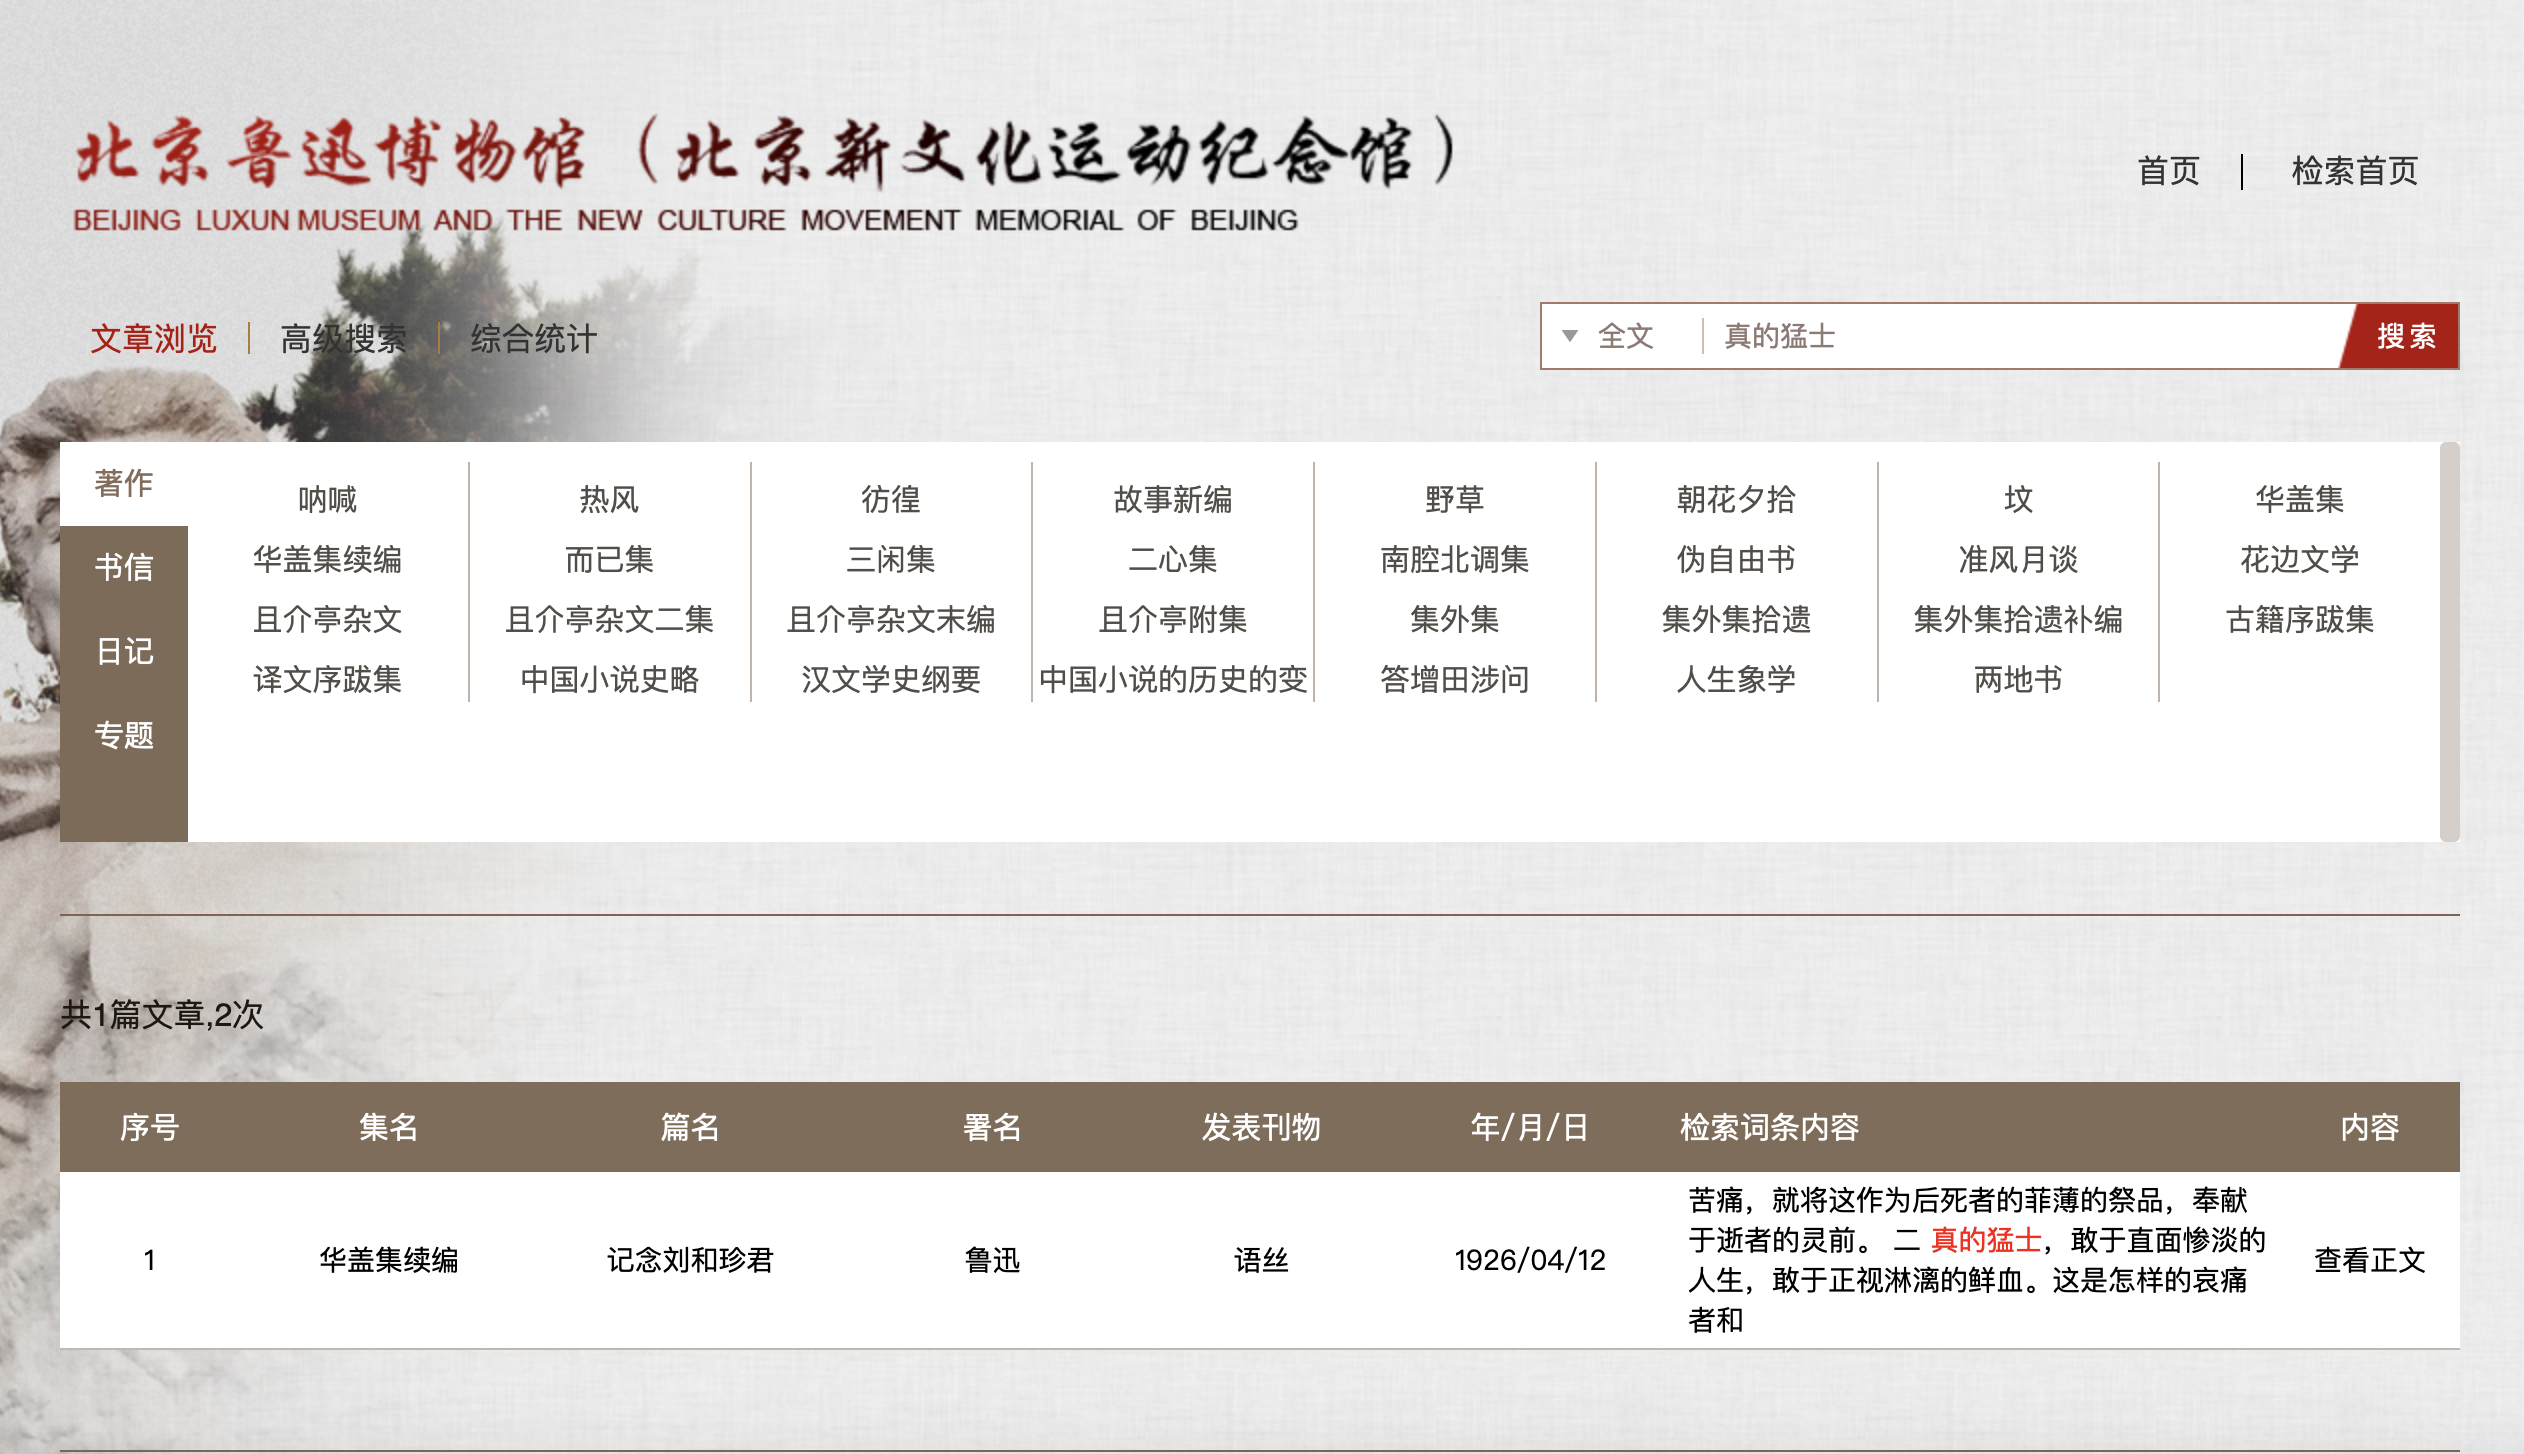
Task: Open the collection 古籍序跋集
Action: point(2299,619)
